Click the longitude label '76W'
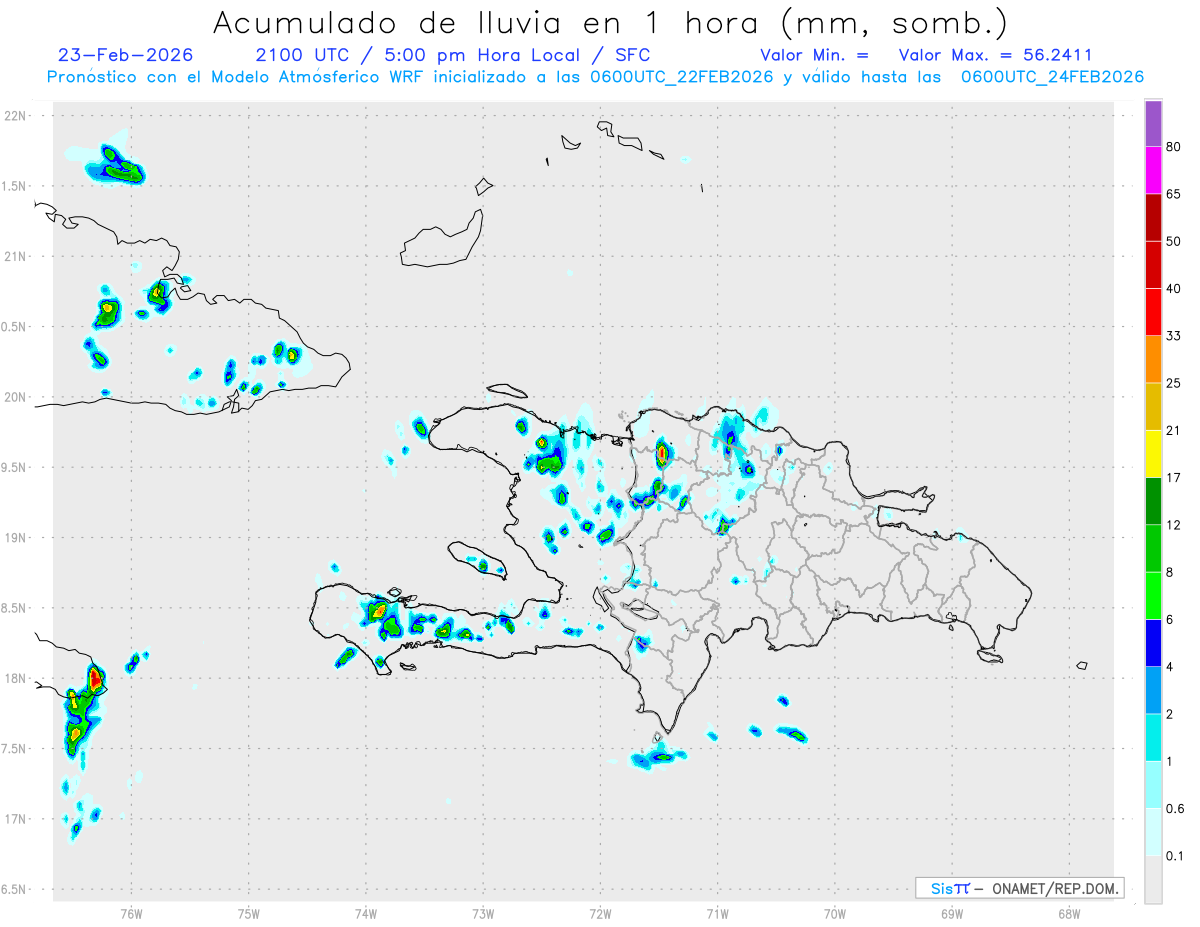Image resolution: width=1200 pixels, height=927 pixels. click(x=131, y=913)
